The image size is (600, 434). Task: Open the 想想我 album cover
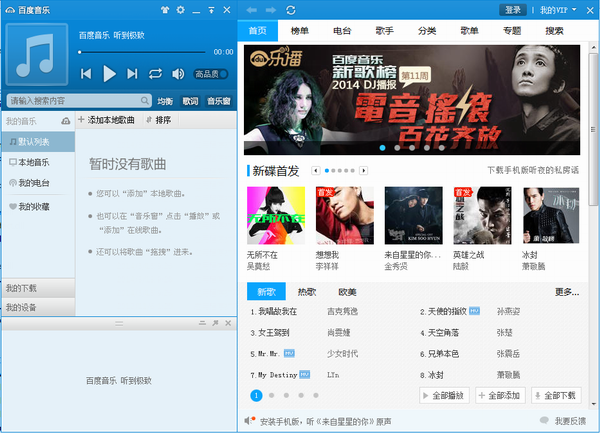click(x=345, y=215)
